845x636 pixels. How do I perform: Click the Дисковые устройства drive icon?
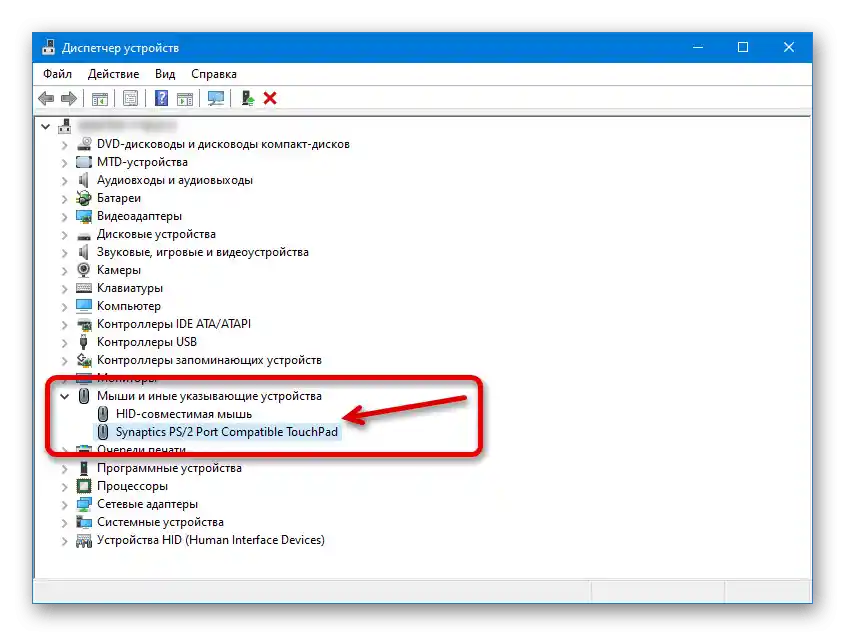(x=84, y=234)
